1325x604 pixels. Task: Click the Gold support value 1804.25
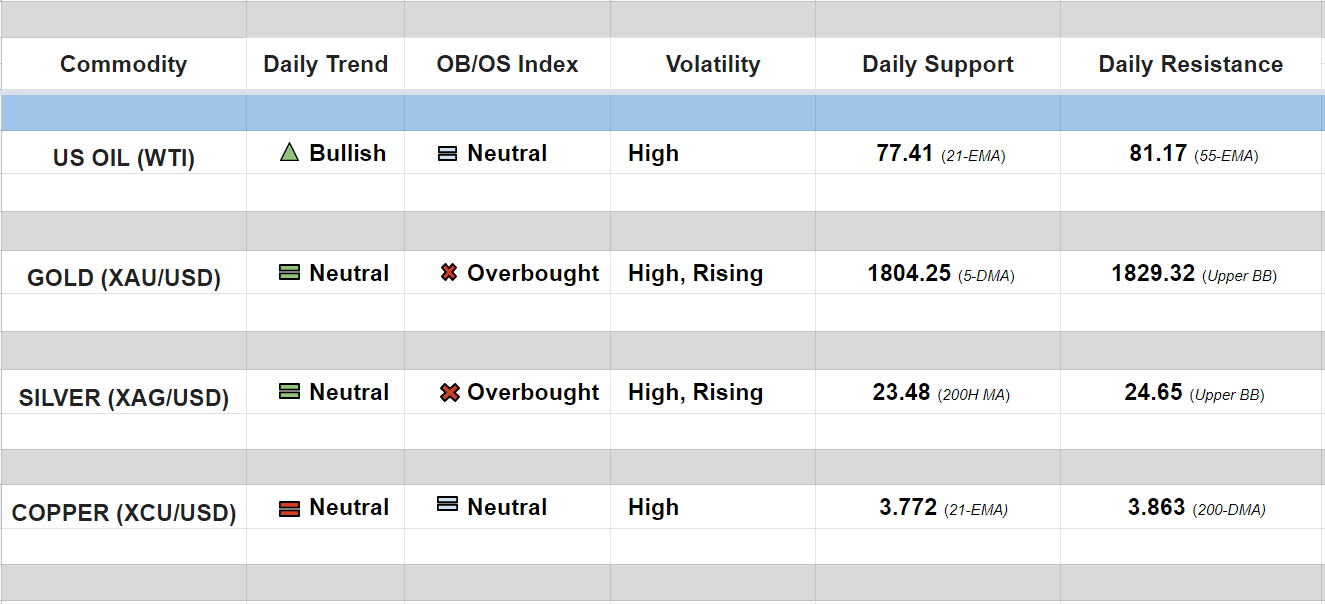pos(909,273)
